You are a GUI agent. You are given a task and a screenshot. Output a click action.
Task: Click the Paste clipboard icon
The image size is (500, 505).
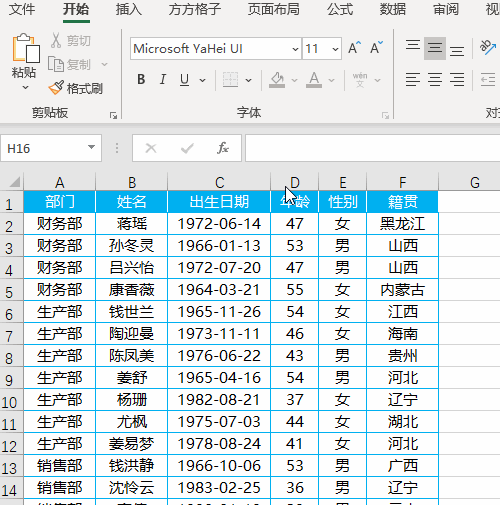click(x=26, y=49)
